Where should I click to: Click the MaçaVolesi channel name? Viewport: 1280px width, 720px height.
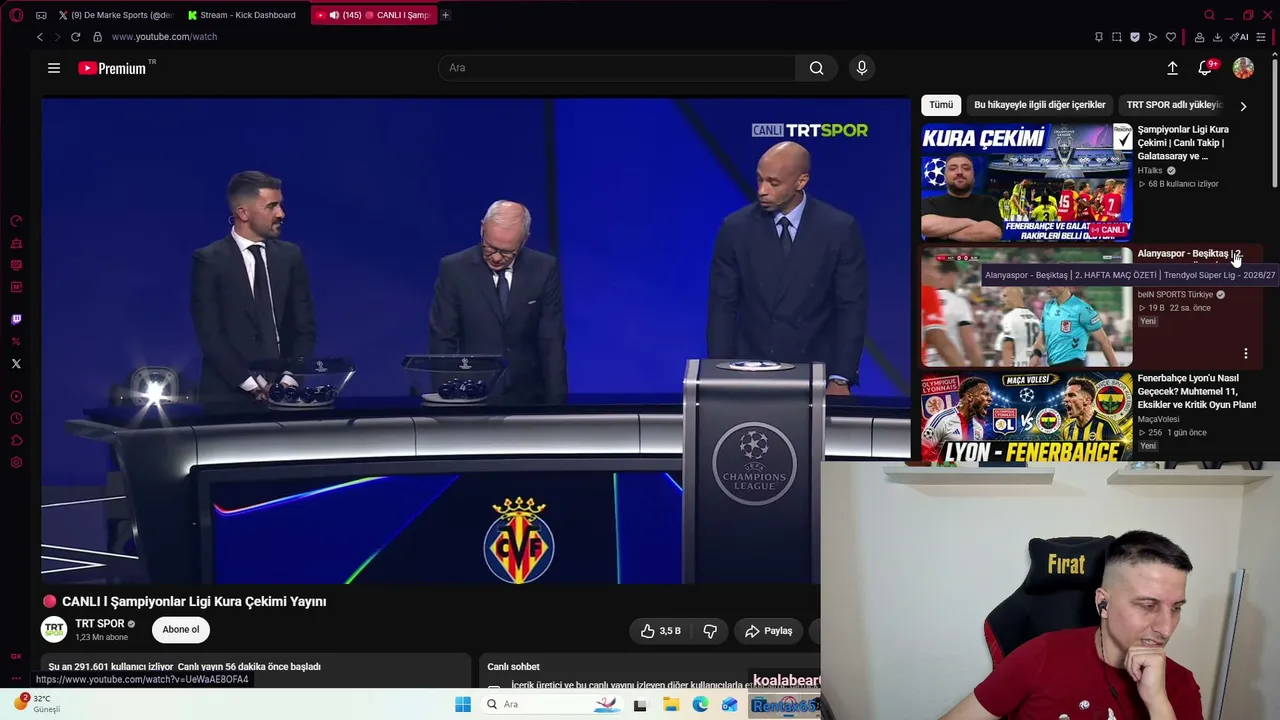click(1158, 420)
